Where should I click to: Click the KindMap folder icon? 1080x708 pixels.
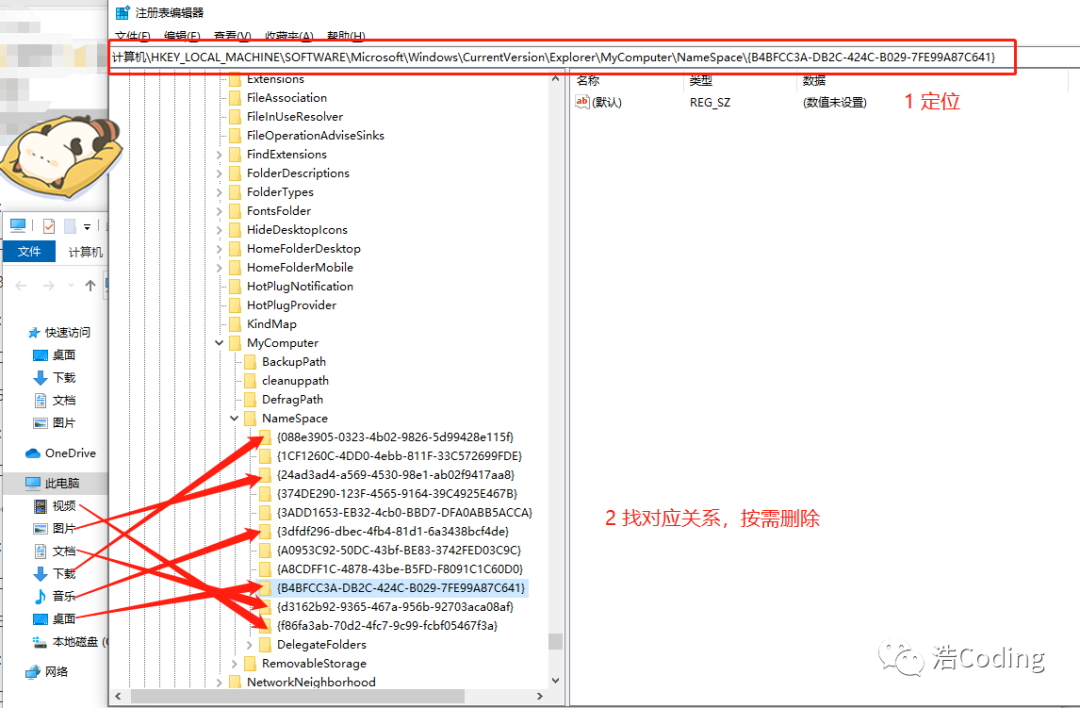coord(235,324)
